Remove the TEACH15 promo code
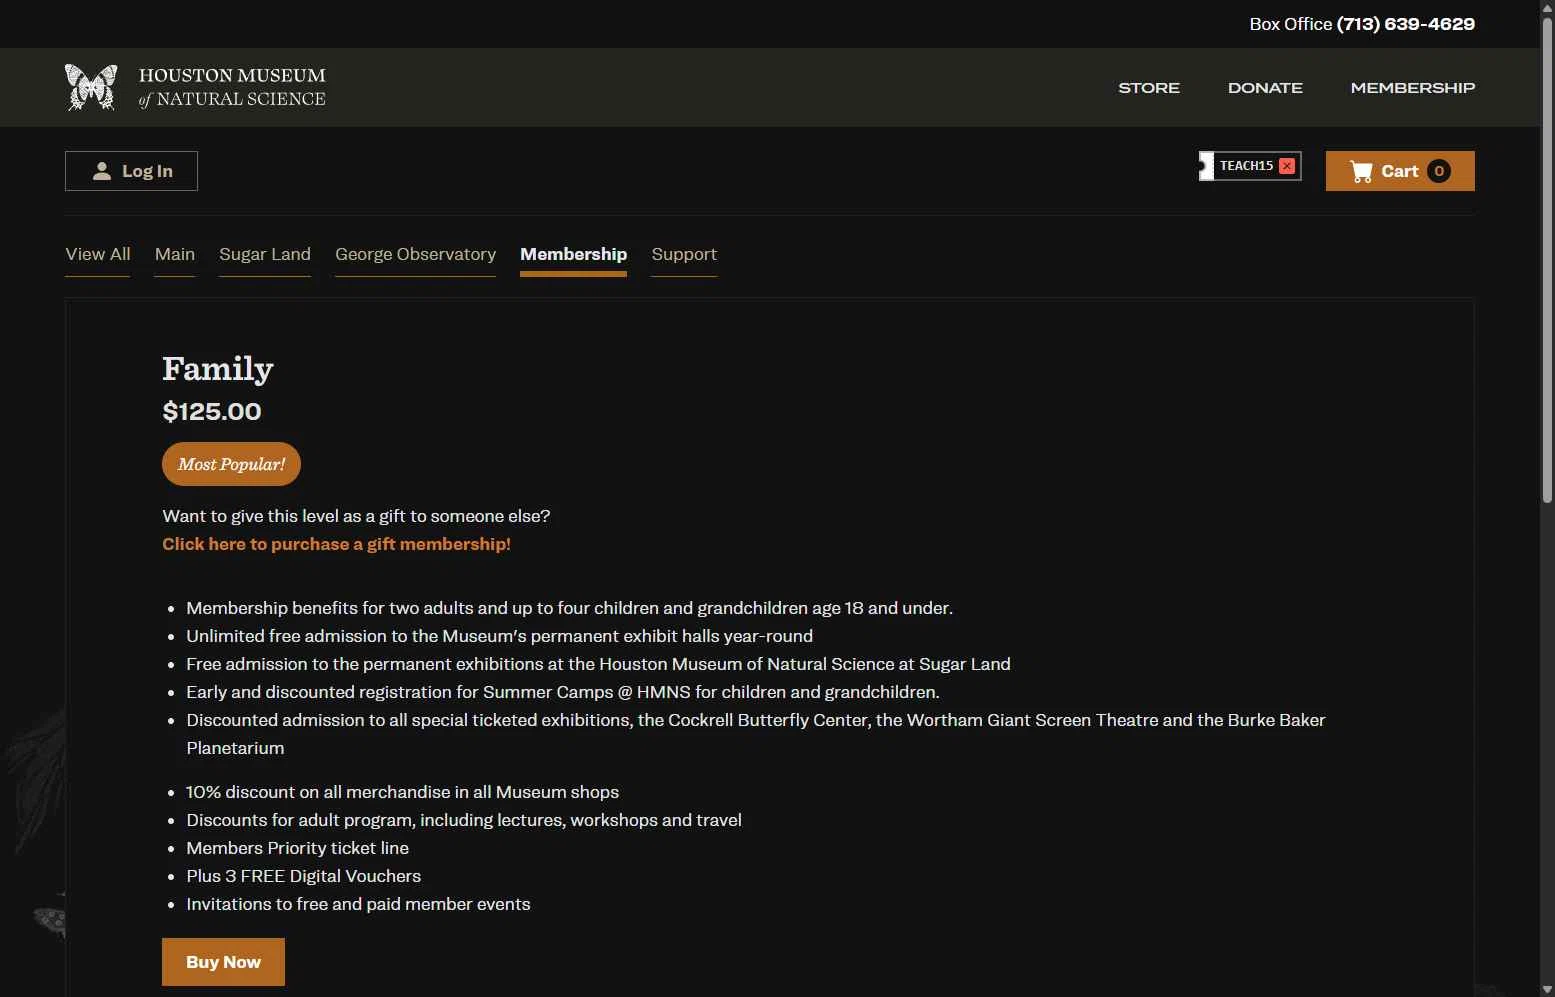1555x997 pixels. pos(1287,166)
